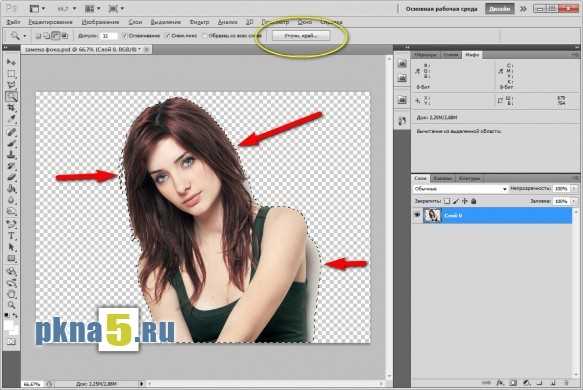The height and width of the screenshot is (390, 583).
Task: Click the Уточн. край button
Action: coord(301,36)
